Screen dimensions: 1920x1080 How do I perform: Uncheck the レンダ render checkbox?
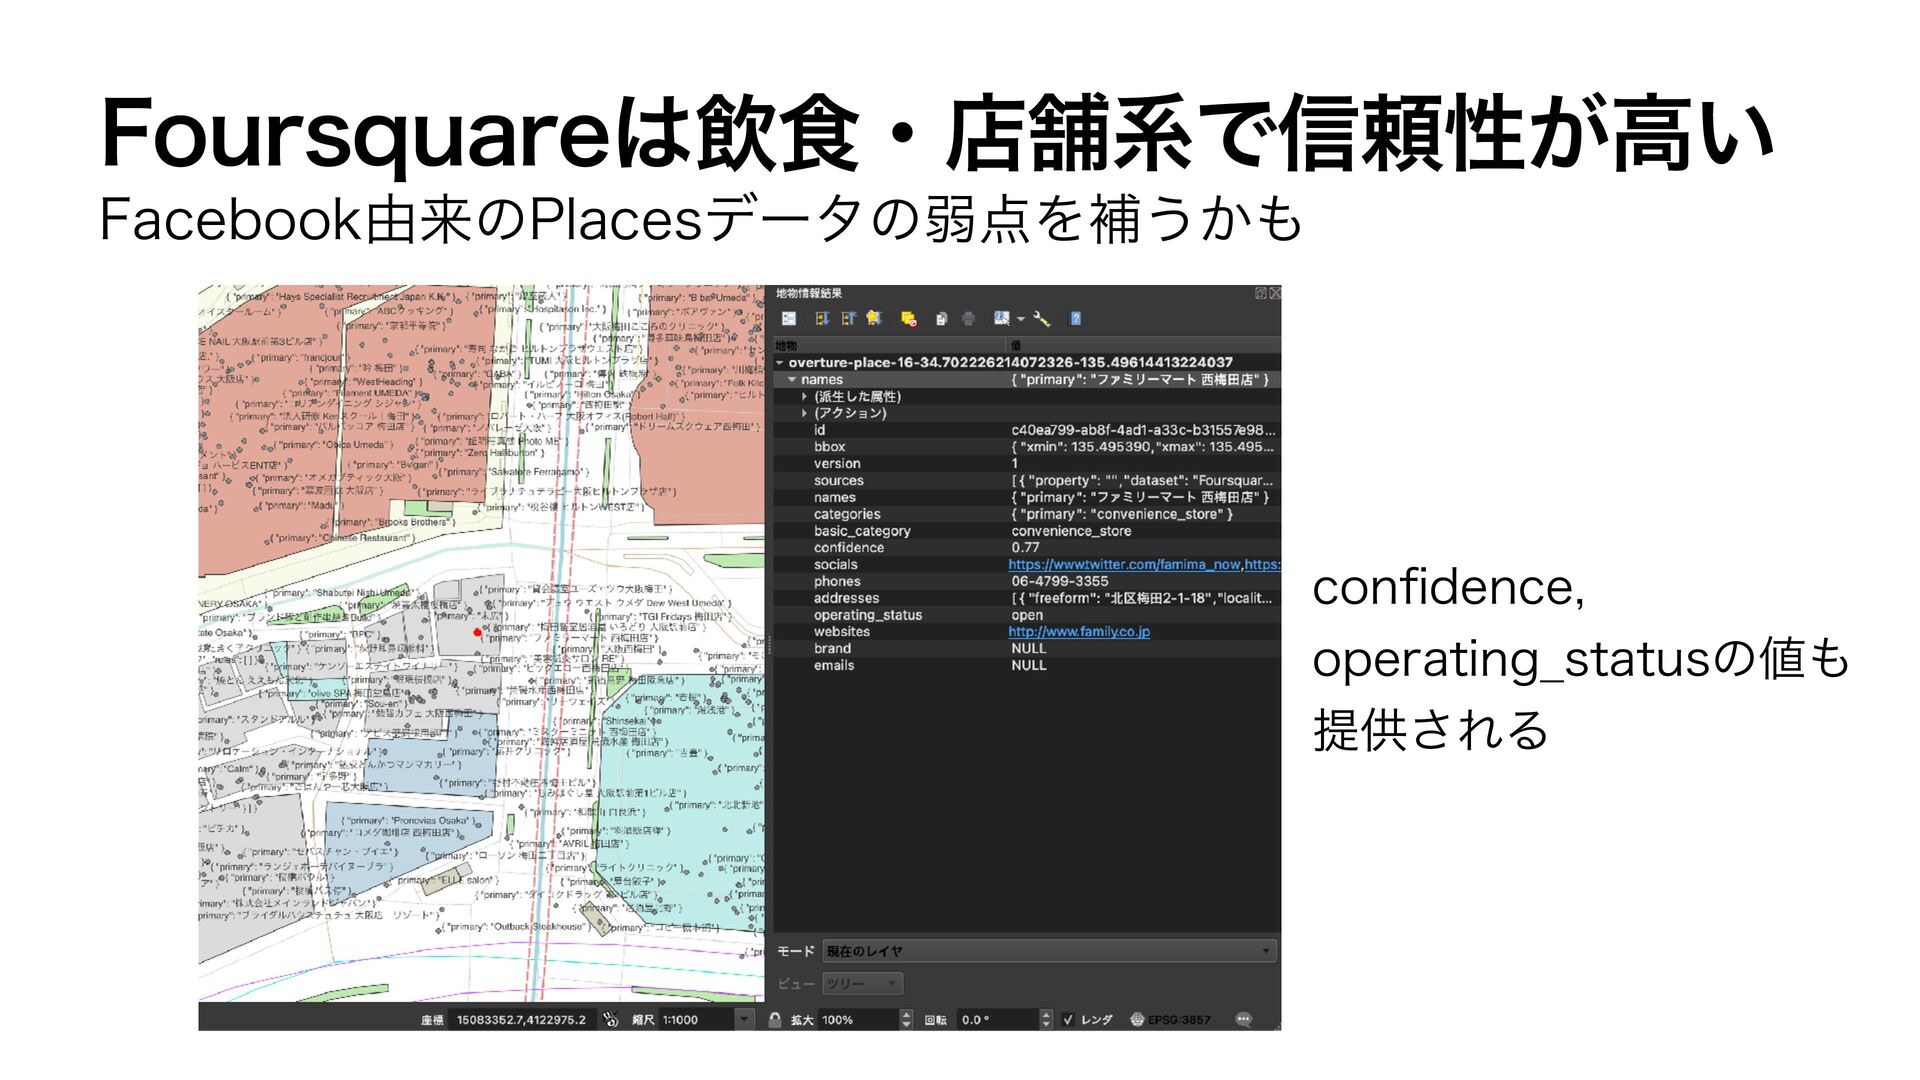click(1068, 1019)
